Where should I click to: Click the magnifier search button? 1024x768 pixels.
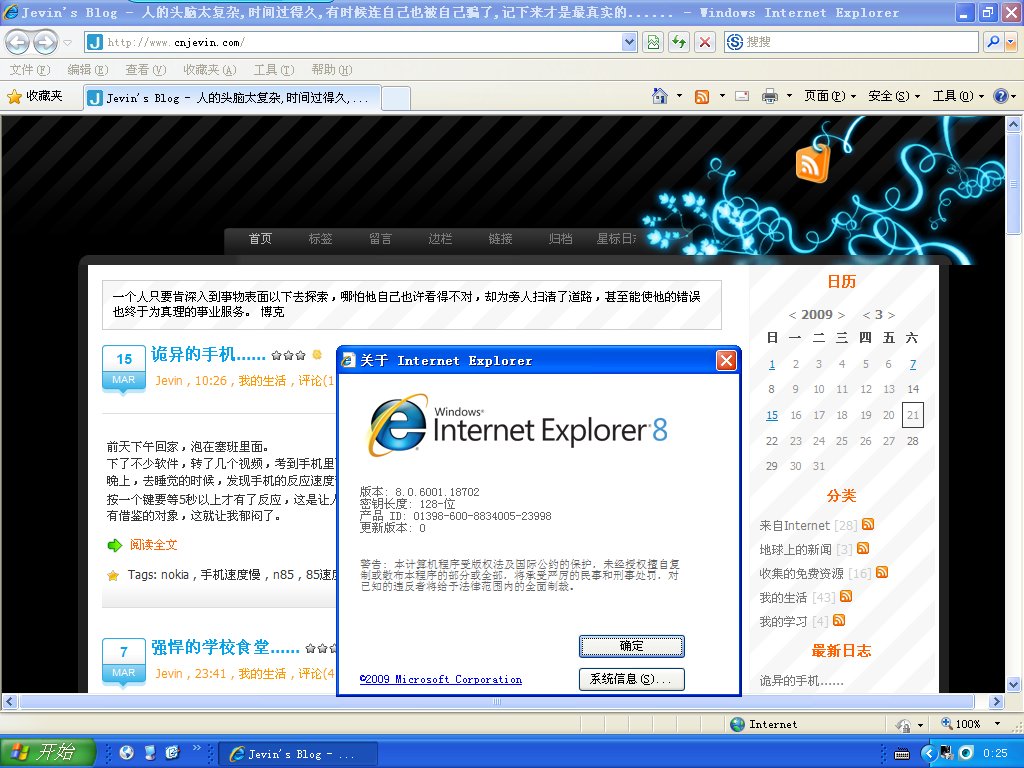(x=993, y=42)
